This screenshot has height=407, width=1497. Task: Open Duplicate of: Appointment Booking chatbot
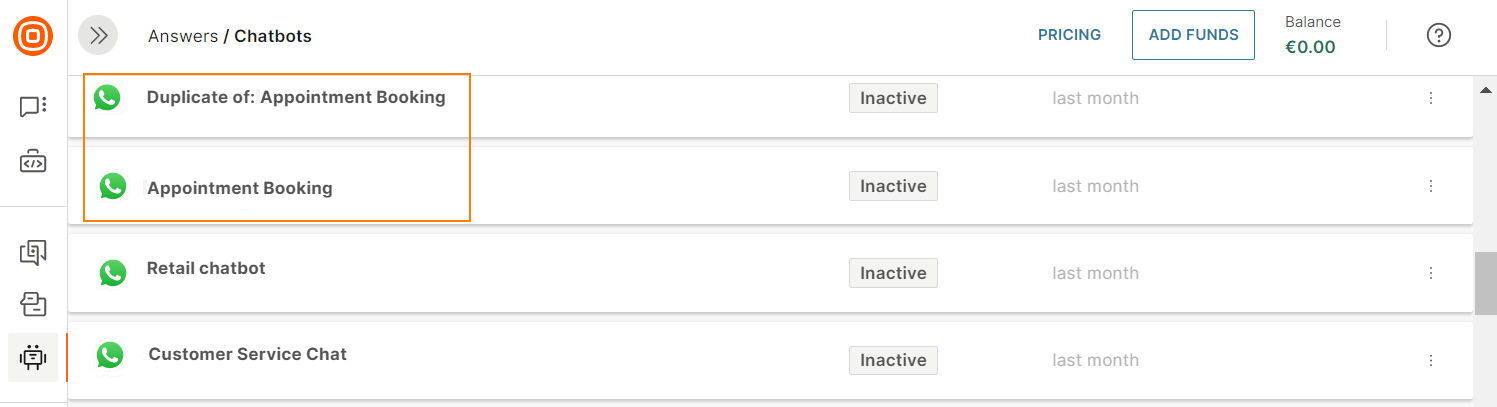295,98
